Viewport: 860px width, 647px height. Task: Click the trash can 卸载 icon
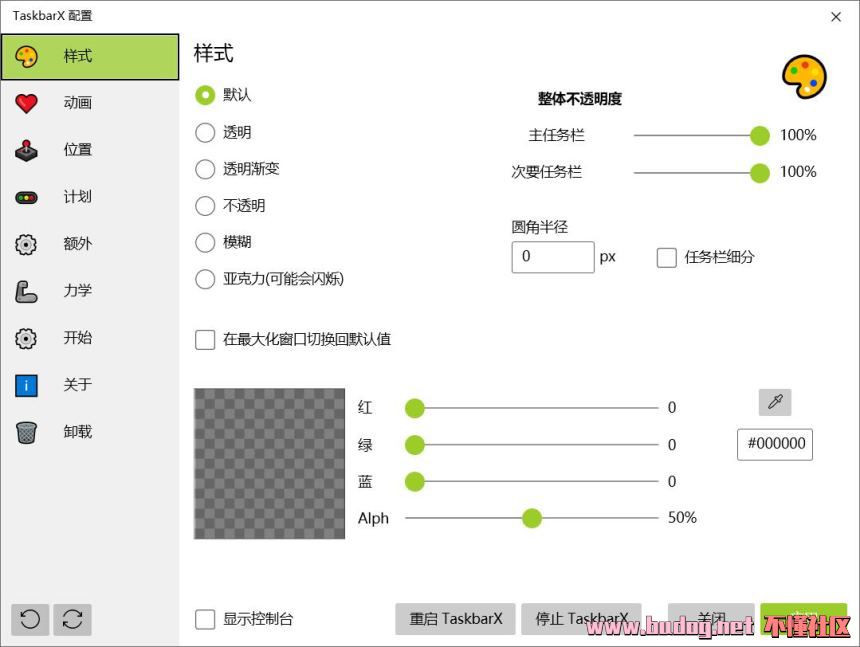point(26,432)
